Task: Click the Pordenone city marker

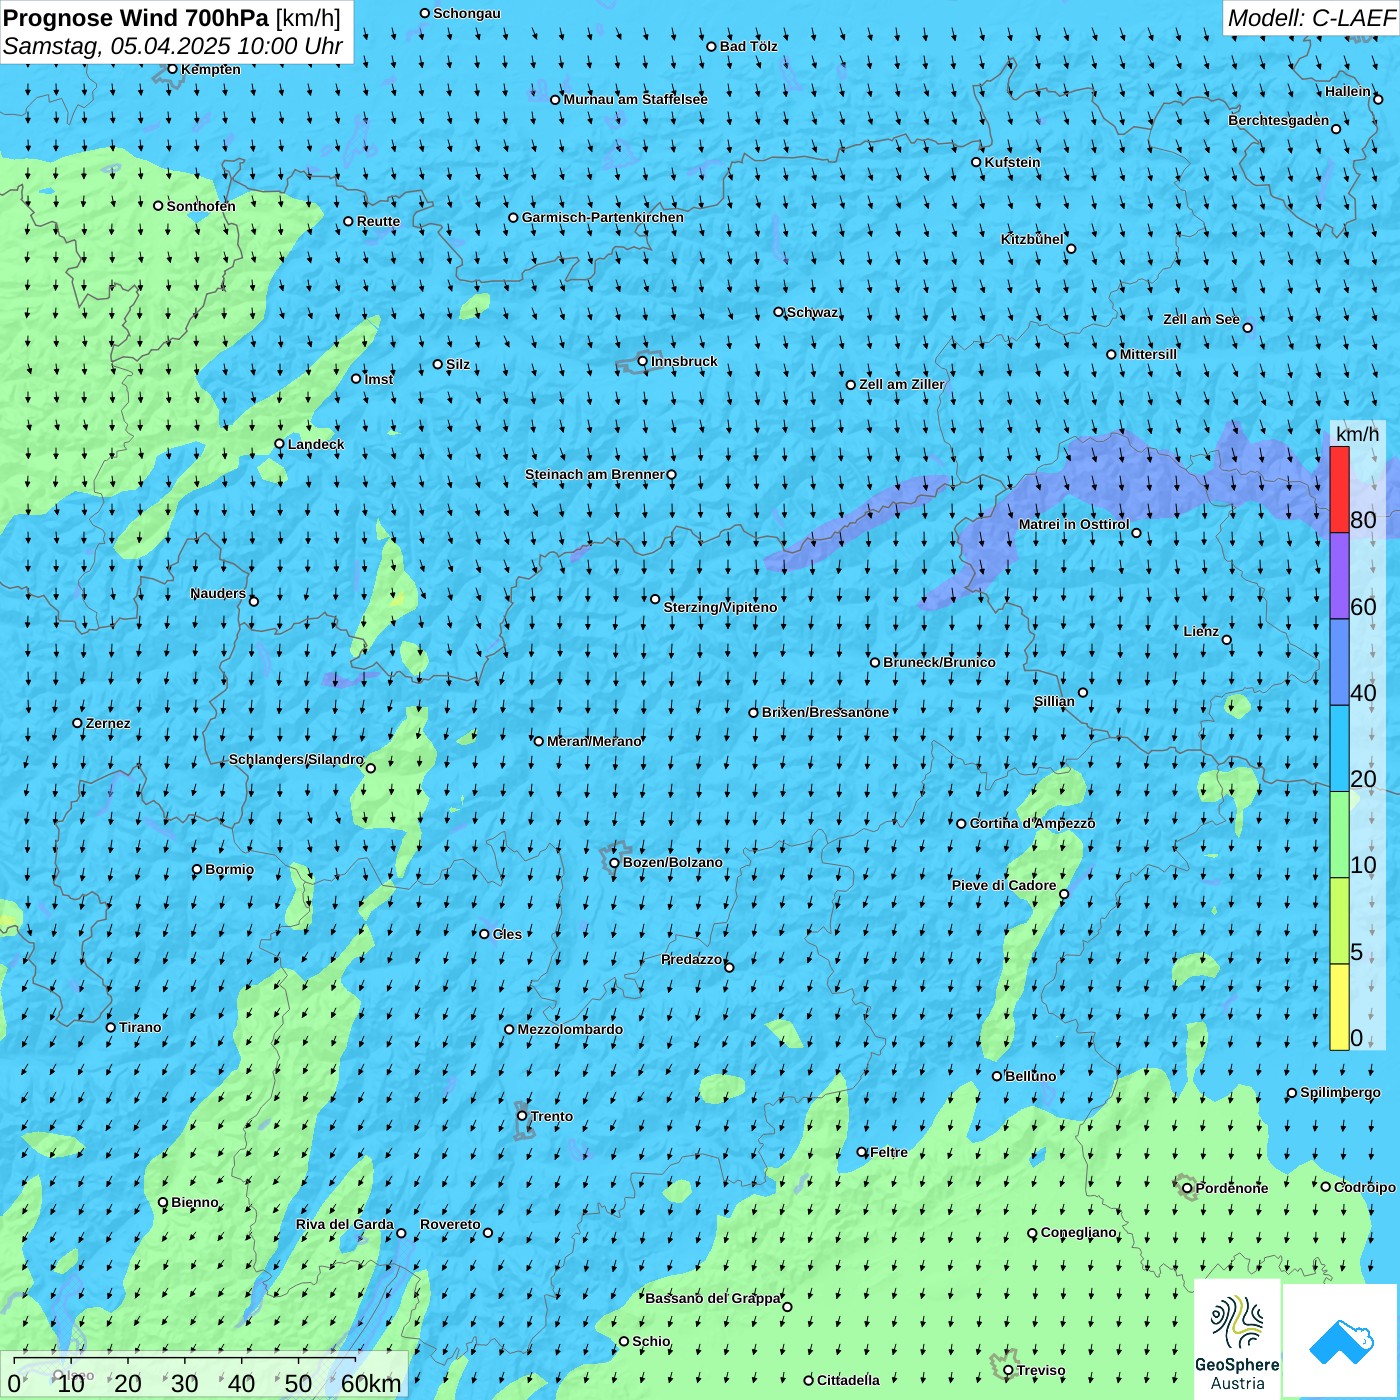Action: click(x=1187, y=1188)
